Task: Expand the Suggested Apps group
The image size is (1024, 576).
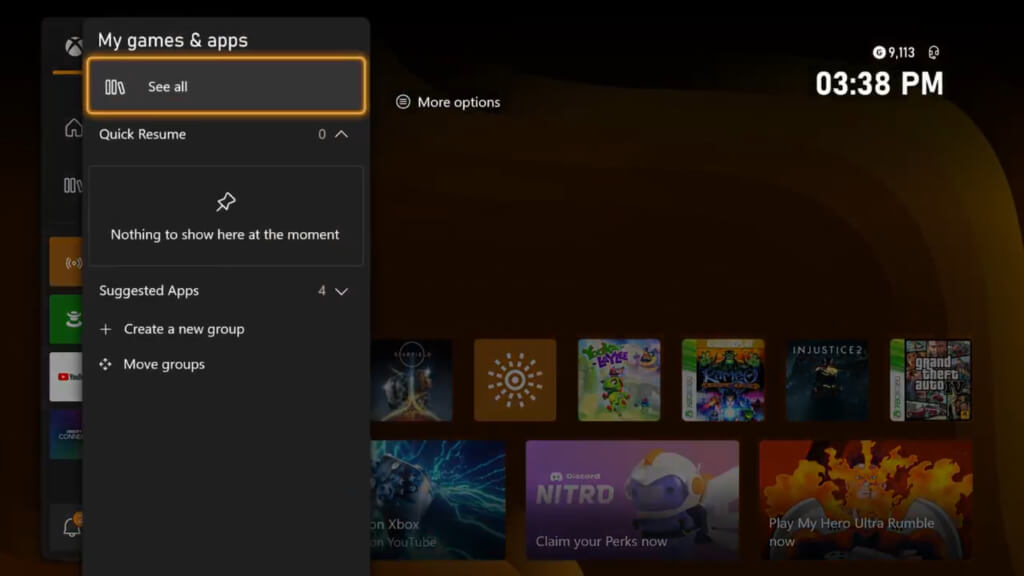Action: coord(341,291)
